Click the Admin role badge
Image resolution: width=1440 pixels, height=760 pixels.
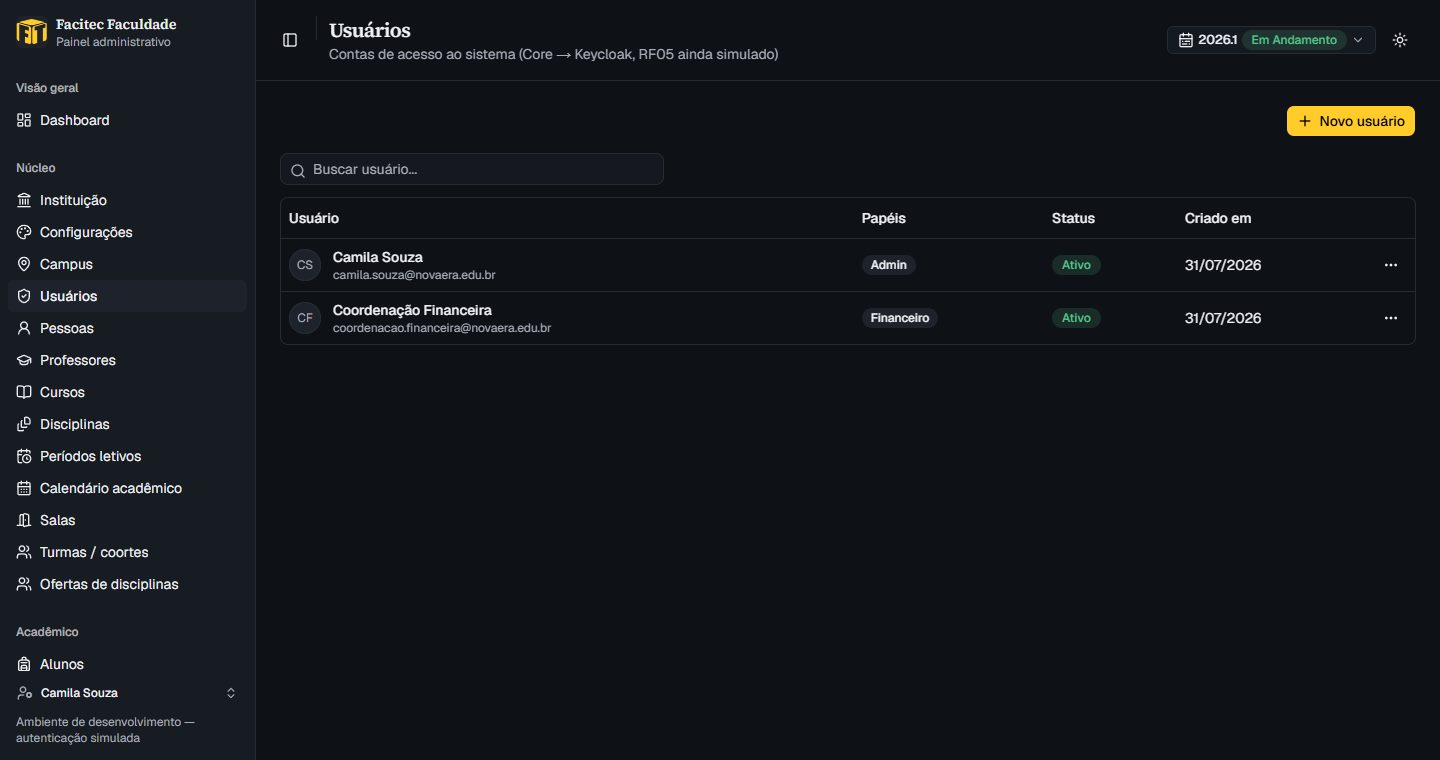point(889,265)
